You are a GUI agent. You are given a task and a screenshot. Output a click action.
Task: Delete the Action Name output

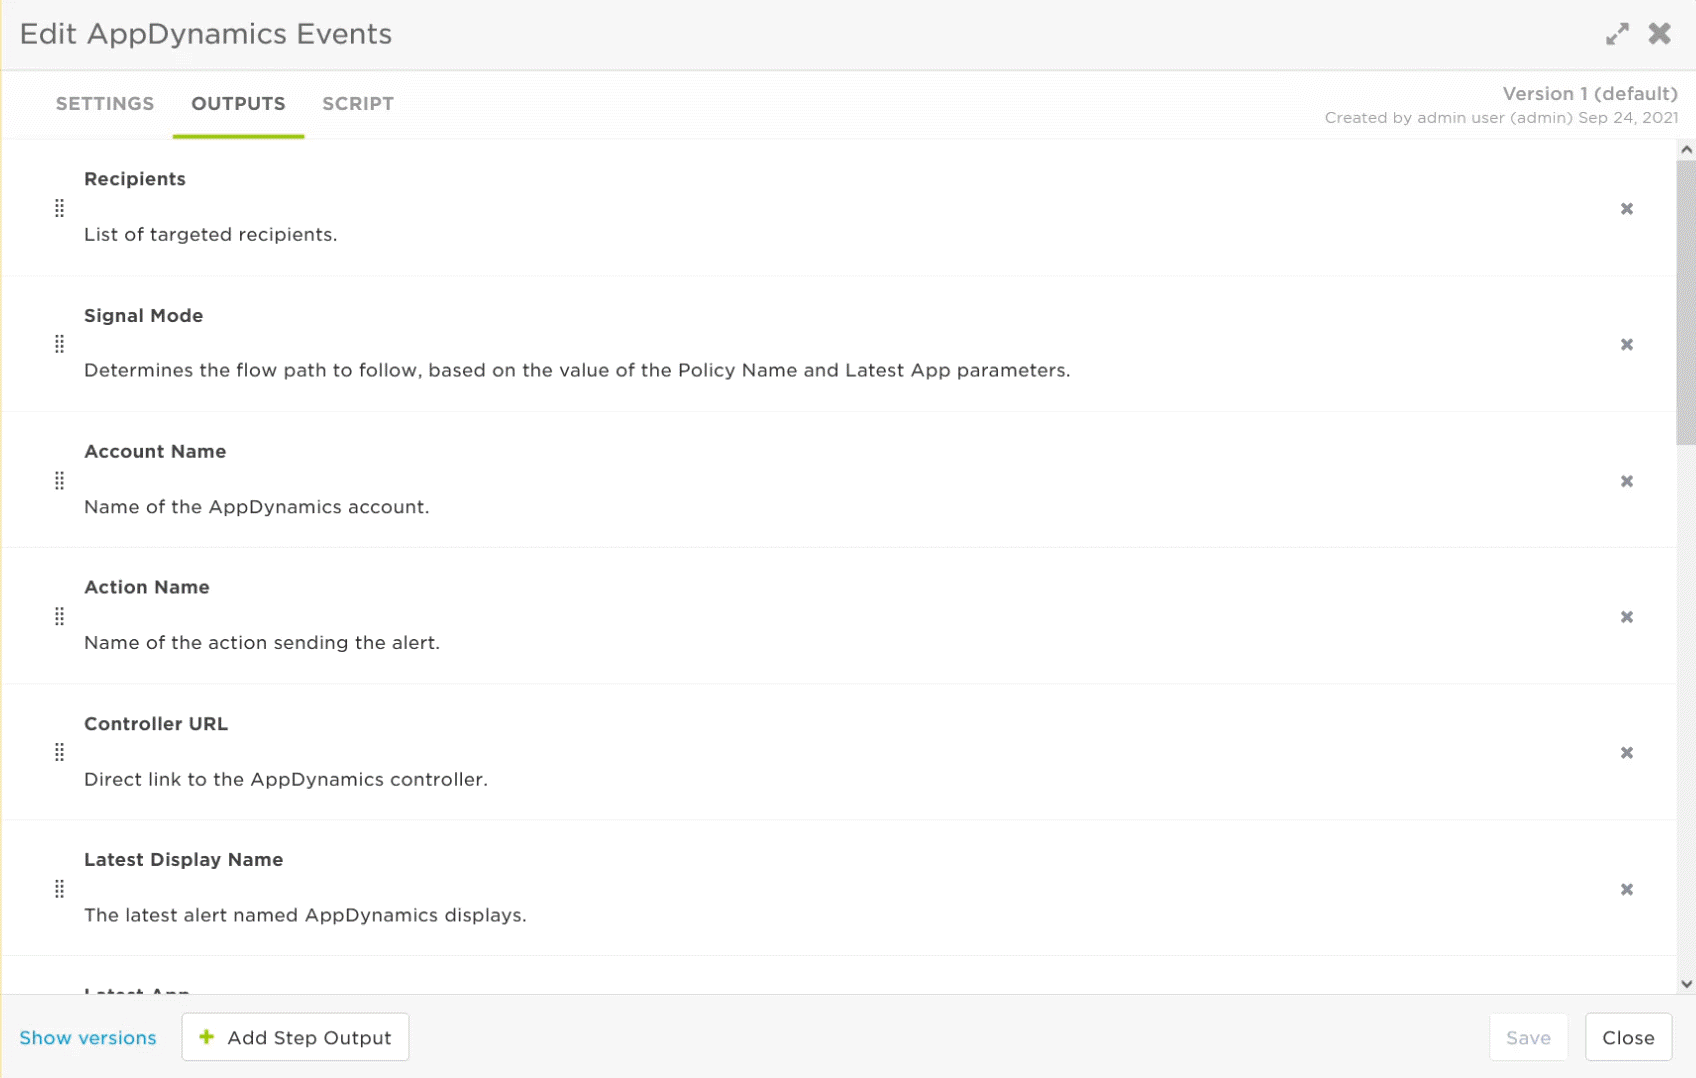(1627, 618)
